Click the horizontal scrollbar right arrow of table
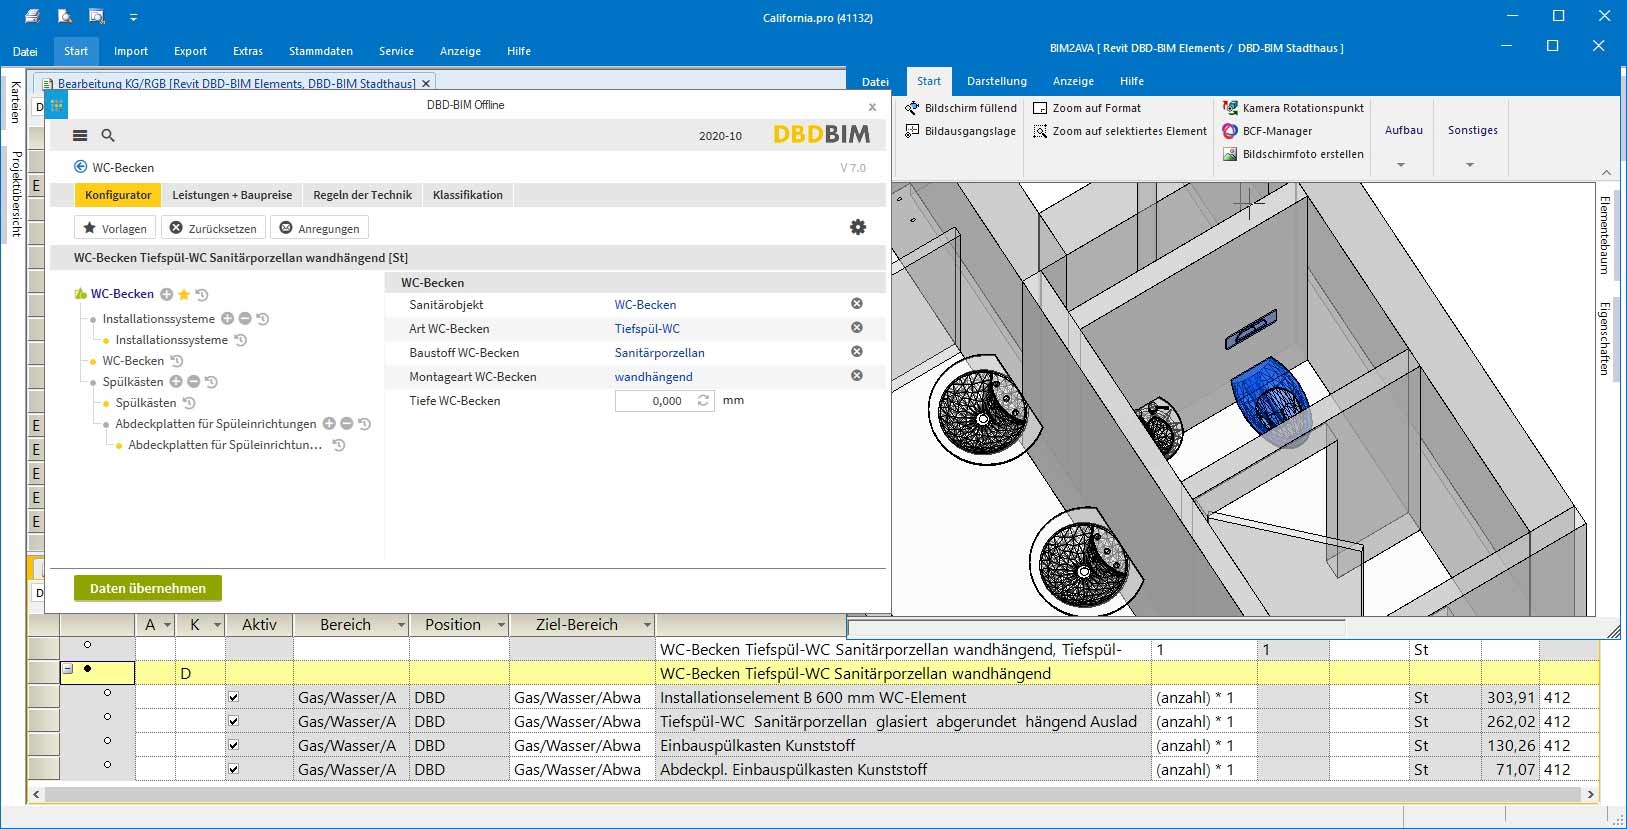Viewport: 1627px width, 829px height. tap(1590, 794)
